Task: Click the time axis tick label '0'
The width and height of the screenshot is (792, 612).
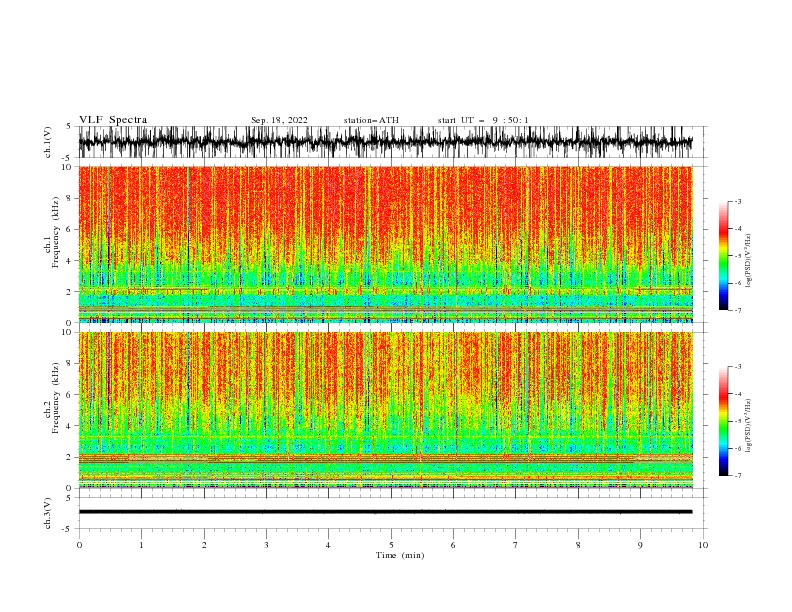Action: click(x=79, y=545)
